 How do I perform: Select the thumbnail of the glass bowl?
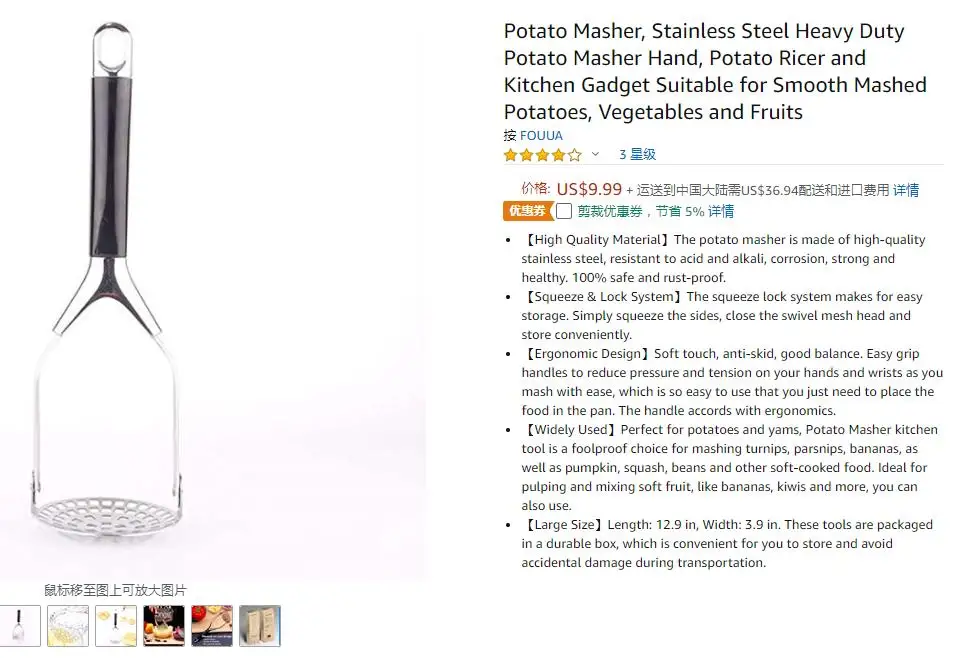(x=68, y=626)
